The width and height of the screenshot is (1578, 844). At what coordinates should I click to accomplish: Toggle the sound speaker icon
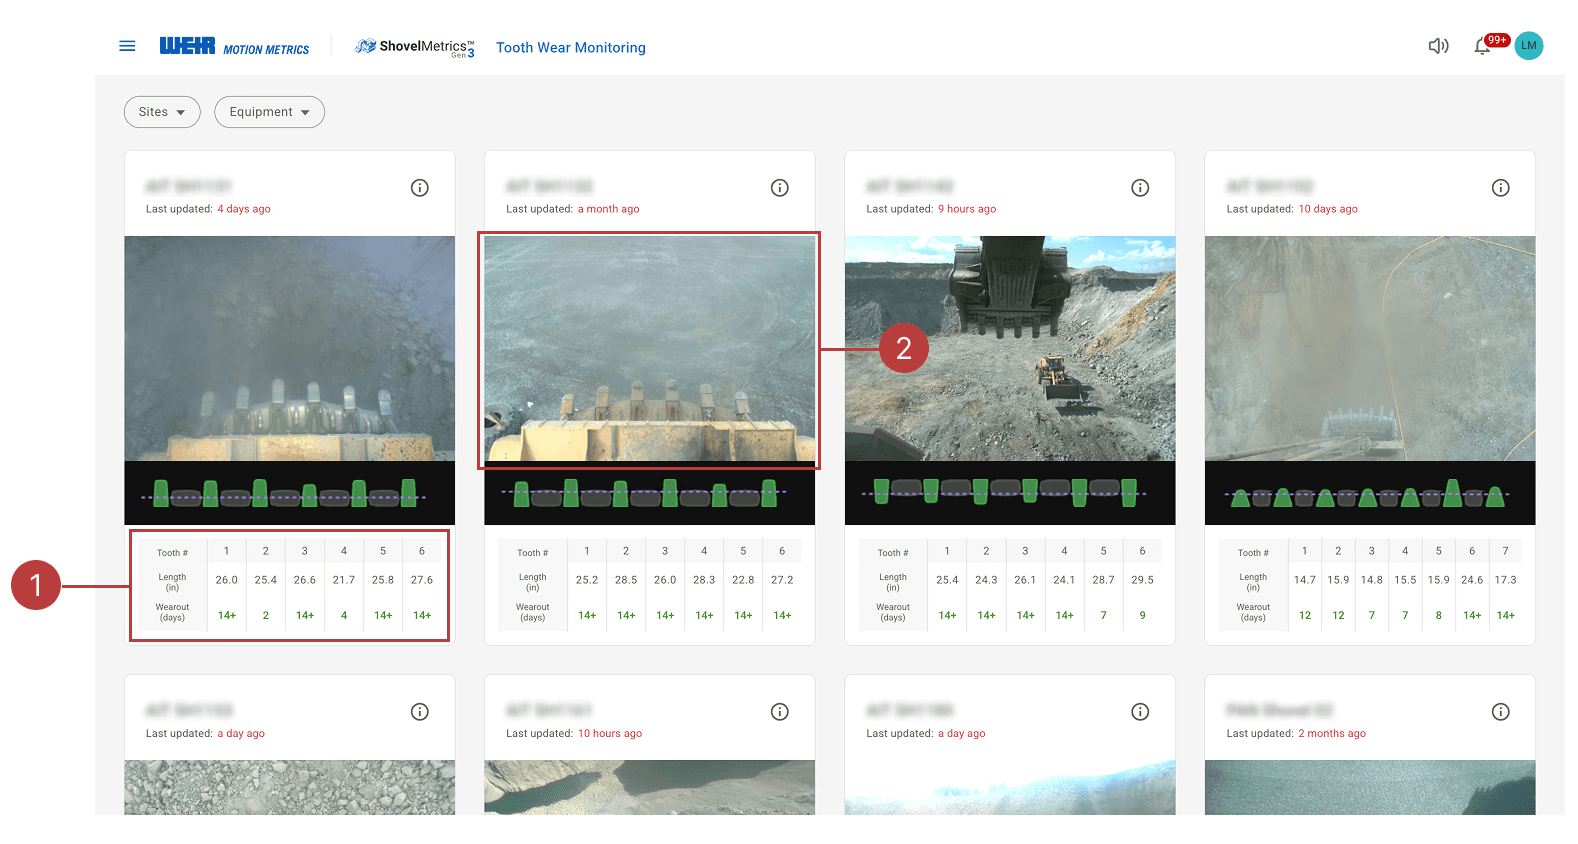(1438, 46)
